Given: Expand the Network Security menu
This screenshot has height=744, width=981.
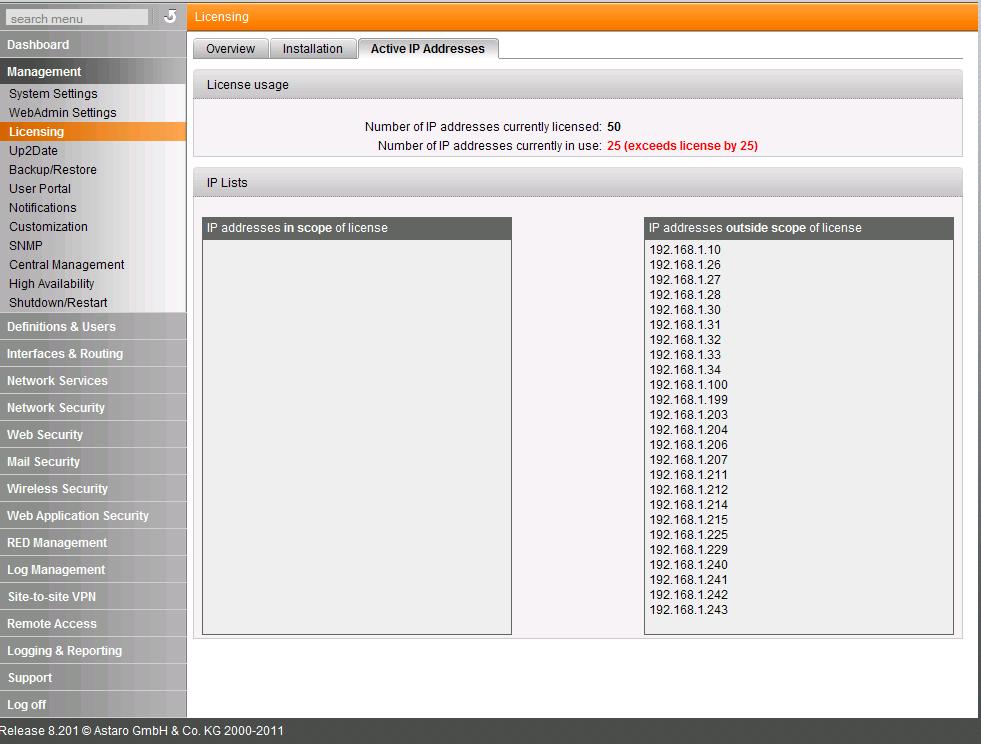Looking at the screenshot, I should [x=56, y=408].
